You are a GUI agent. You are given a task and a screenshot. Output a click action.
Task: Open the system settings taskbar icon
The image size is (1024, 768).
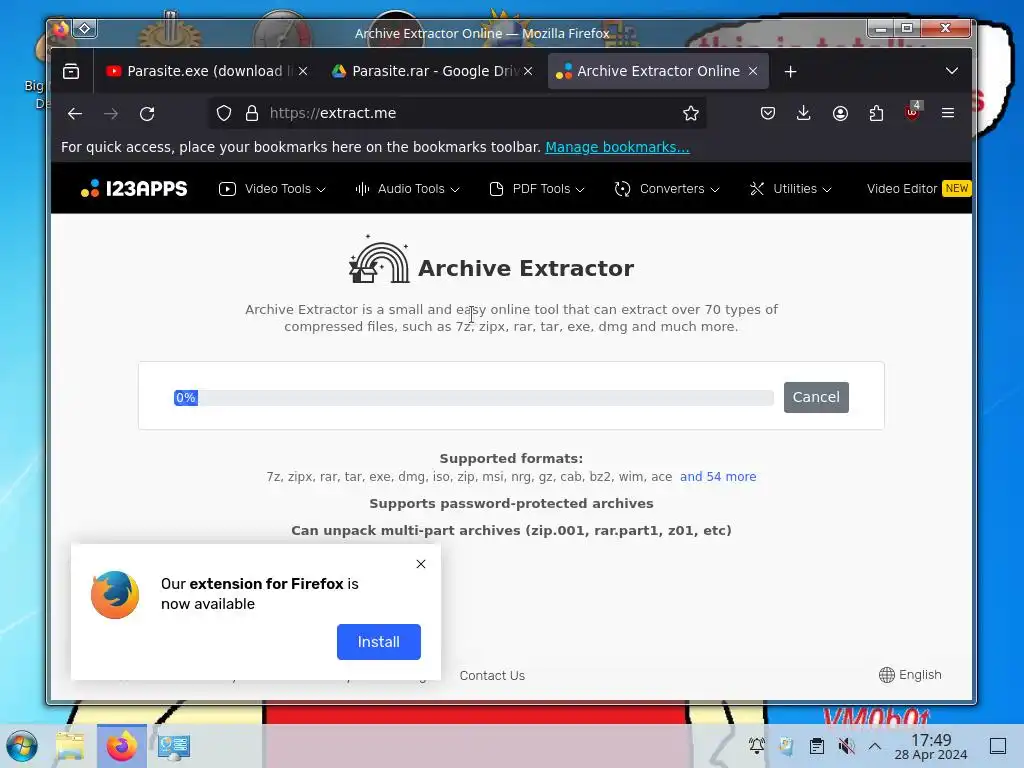coord(173,746)
